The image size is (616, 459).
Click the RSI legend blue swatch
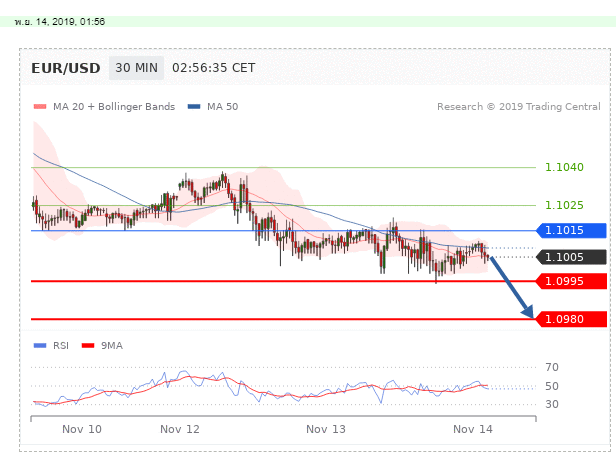40,346
